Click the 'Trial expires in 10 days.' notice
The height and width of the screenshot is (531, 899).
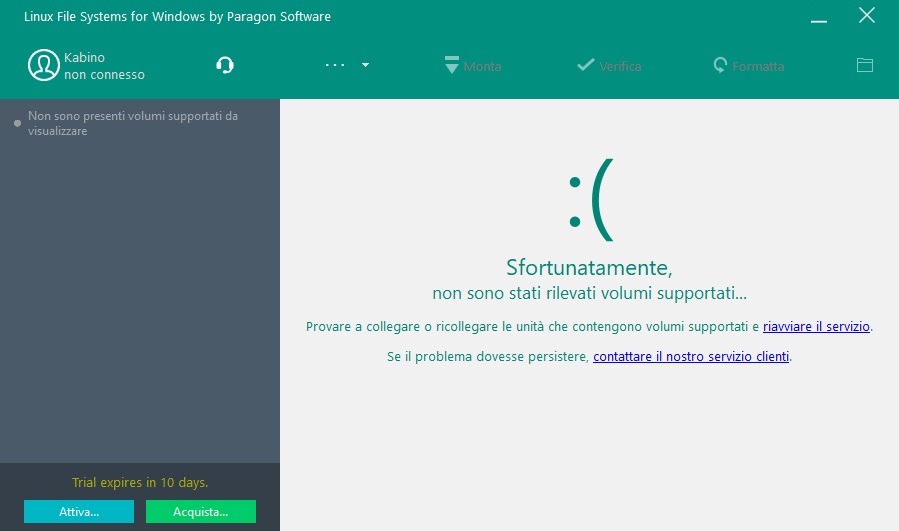140,482
